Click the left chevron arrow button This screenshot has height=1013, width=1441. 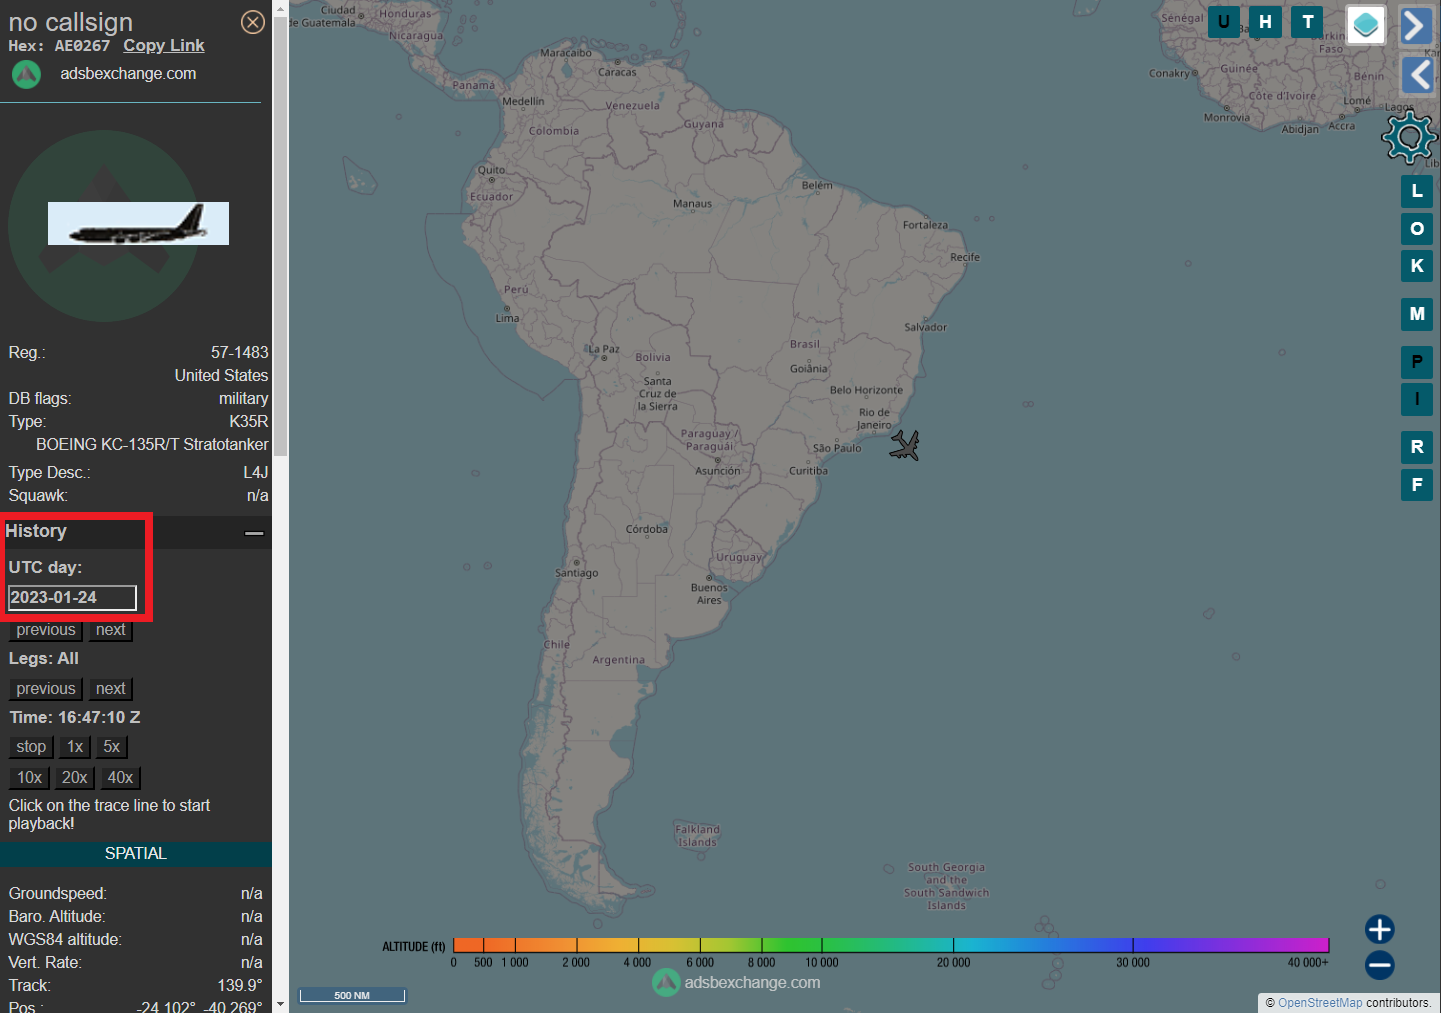tap(1418, 74)
